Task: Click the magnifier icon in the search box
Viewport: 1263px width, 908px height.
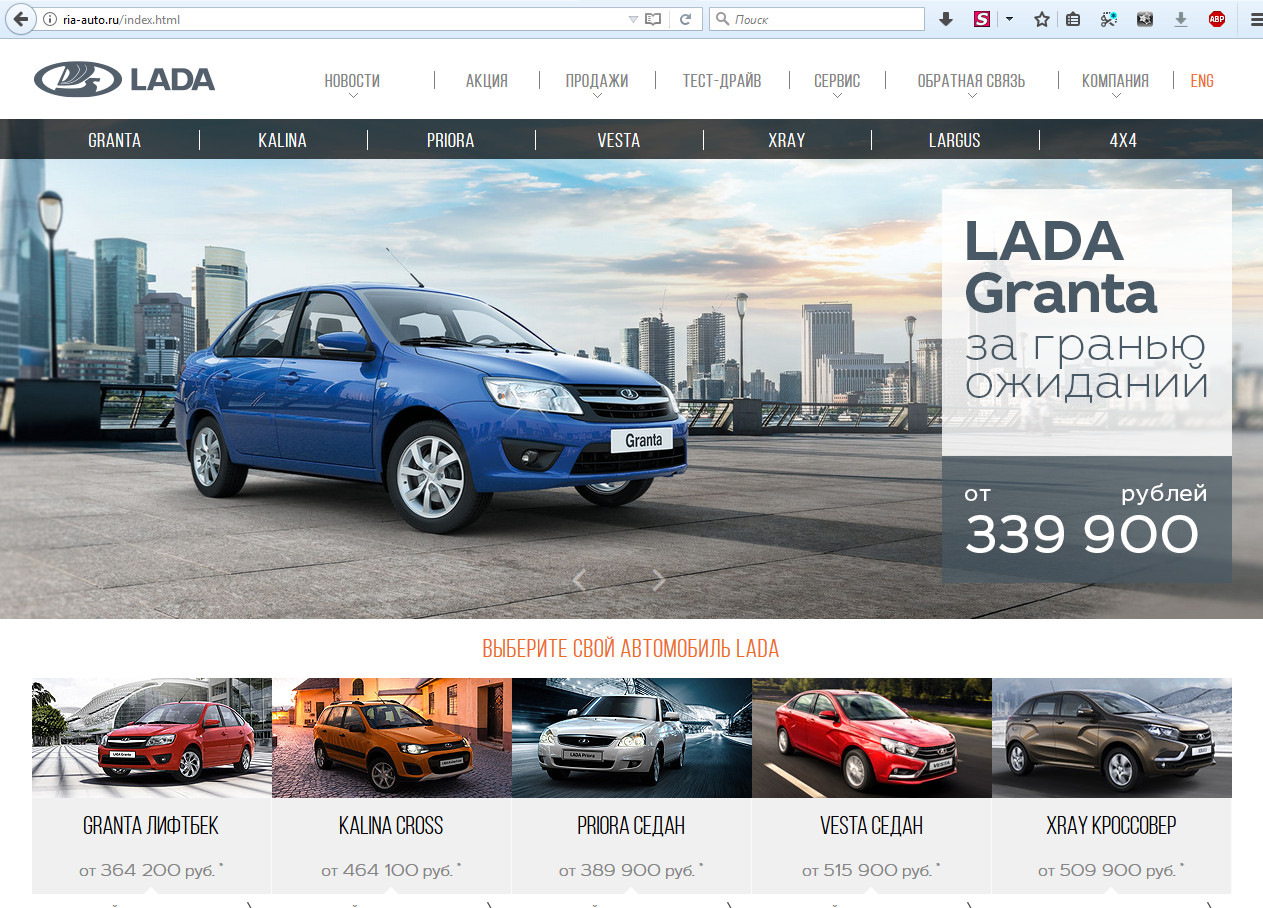Action: point(721,19)
